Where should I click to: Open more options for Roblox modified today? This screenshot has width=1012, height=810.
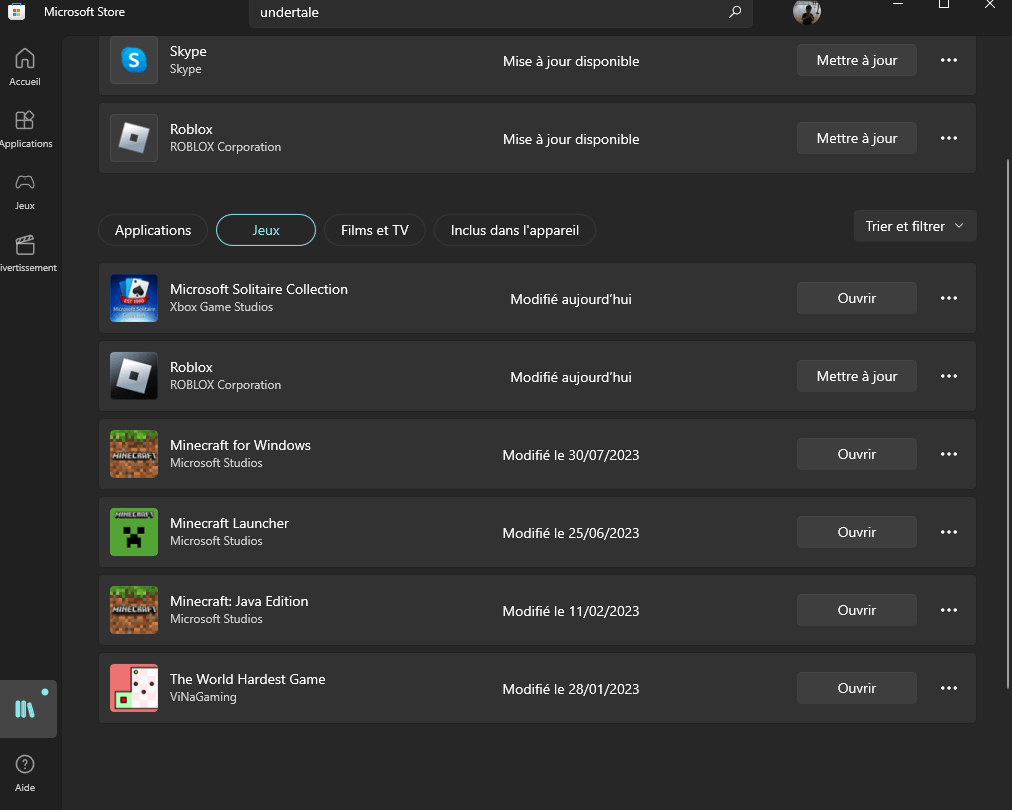(x=949, y=376)
